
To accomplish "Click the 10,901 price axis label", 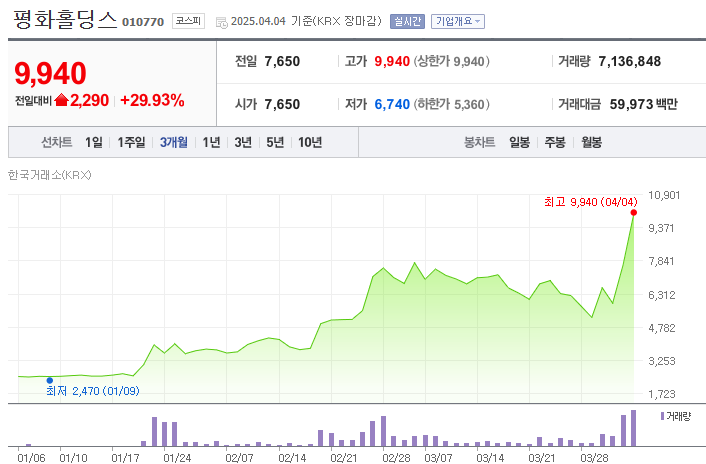I will [664, 195].
